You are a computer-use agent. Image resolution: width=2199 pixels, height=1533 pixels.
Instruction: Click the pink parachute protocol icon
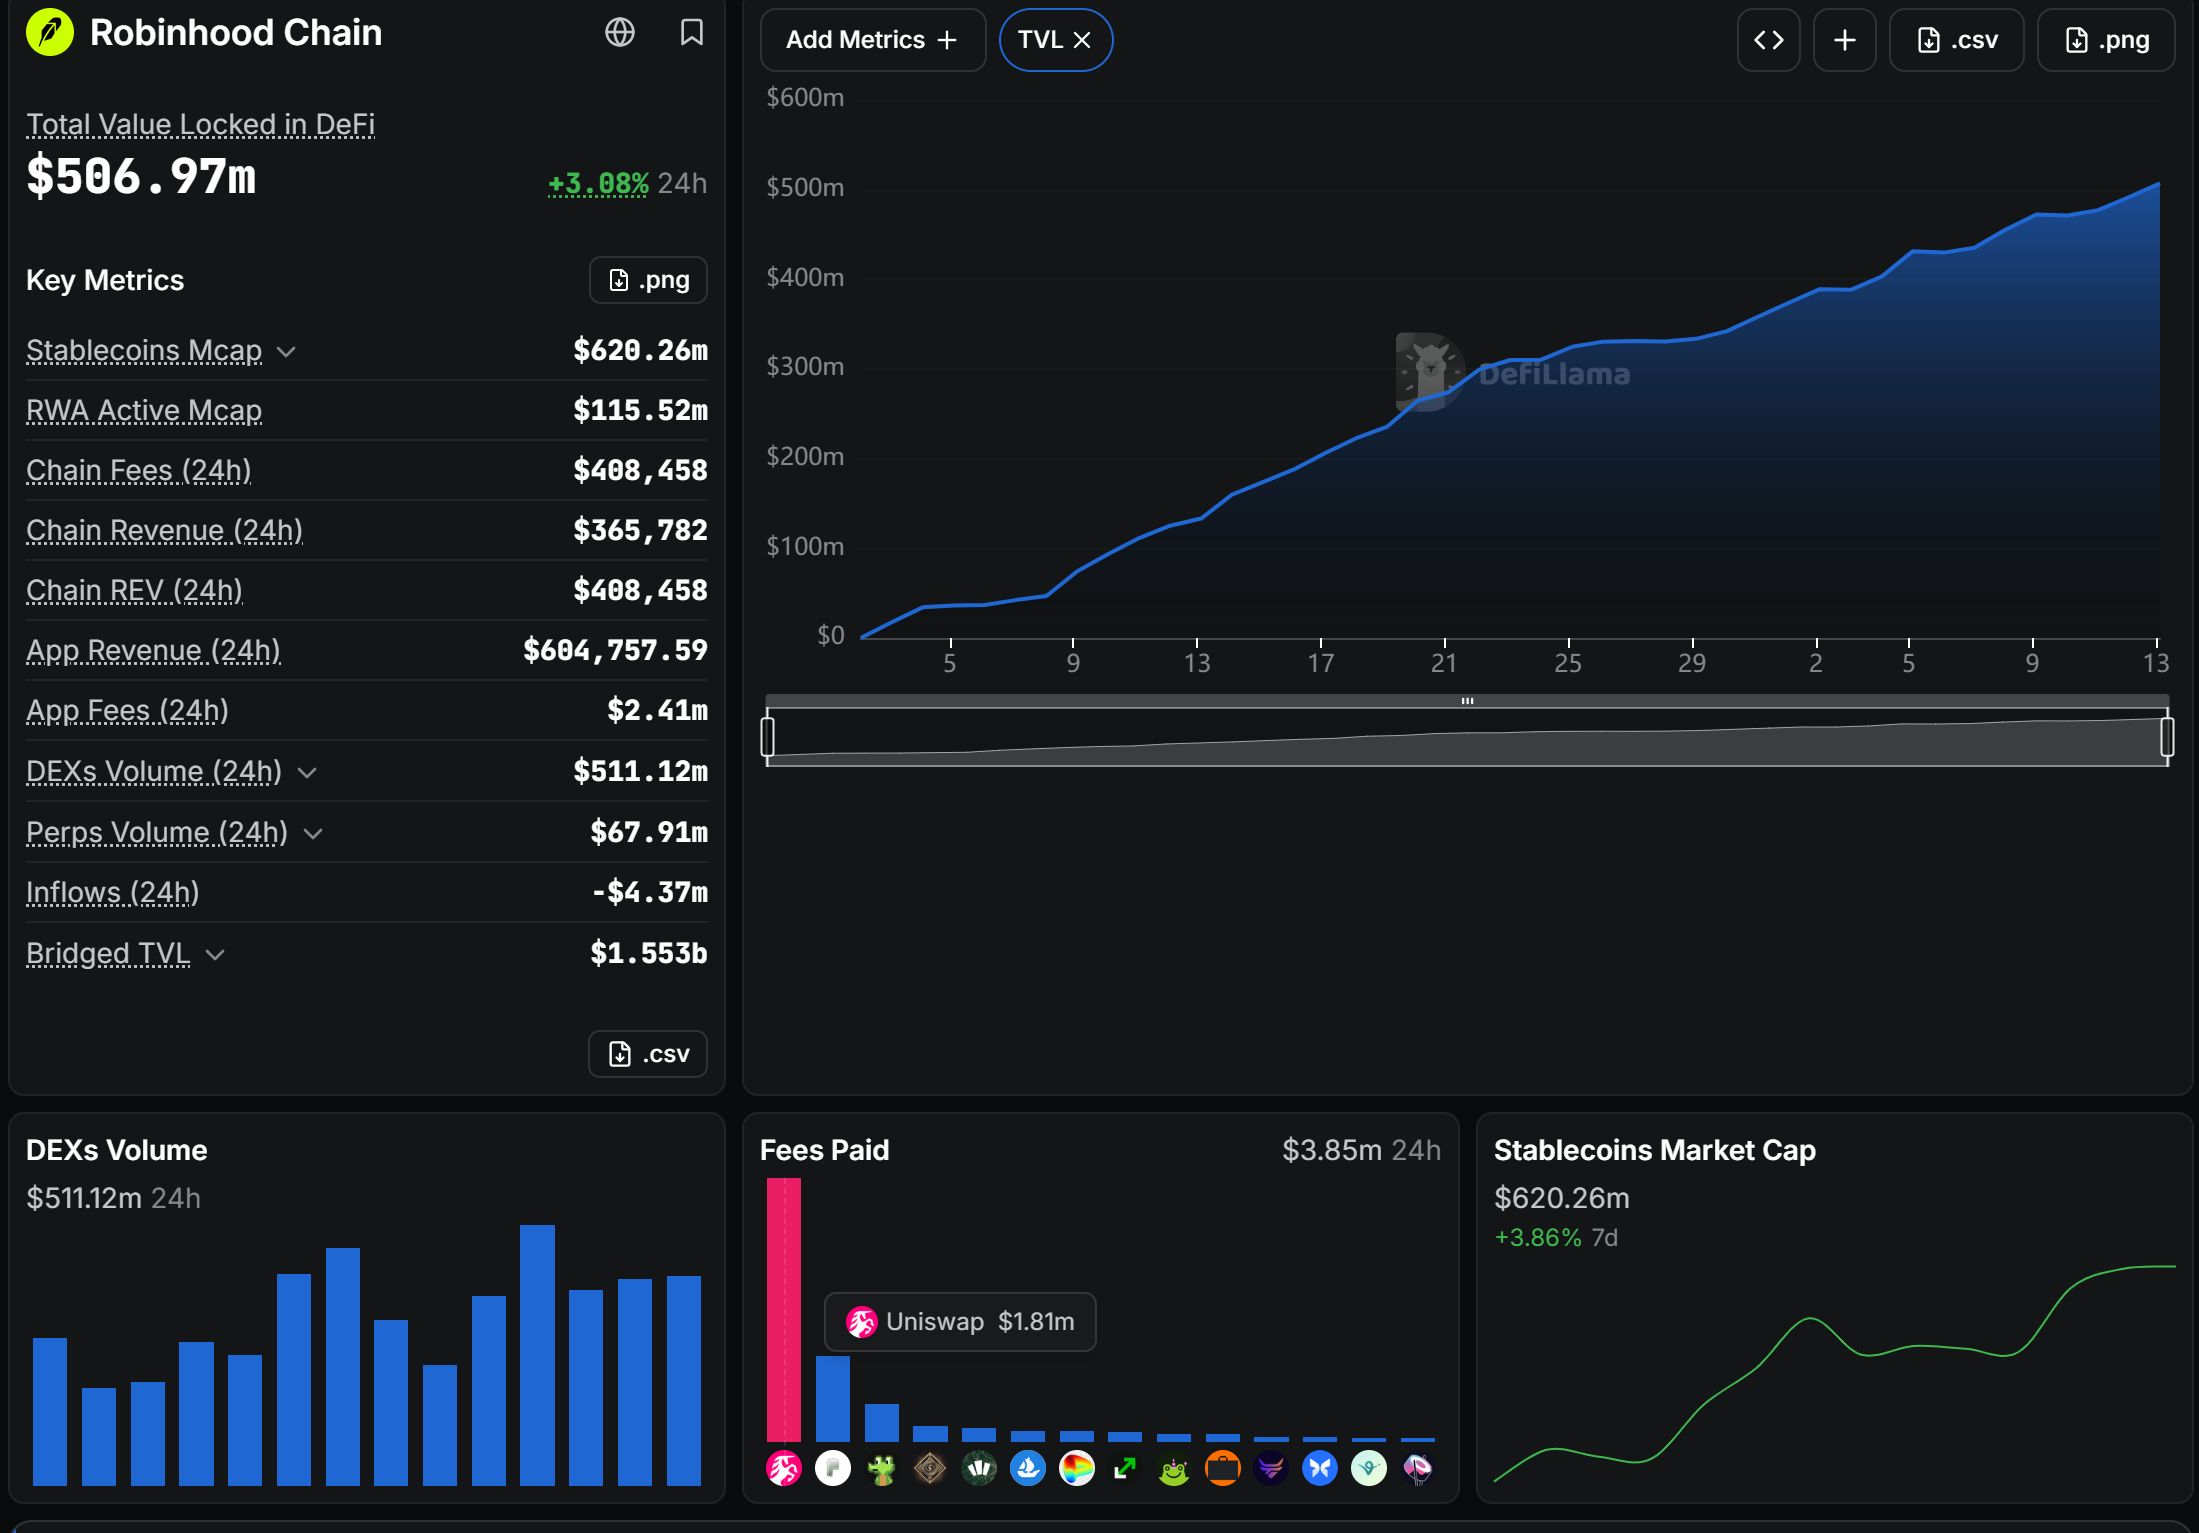1418,1468
